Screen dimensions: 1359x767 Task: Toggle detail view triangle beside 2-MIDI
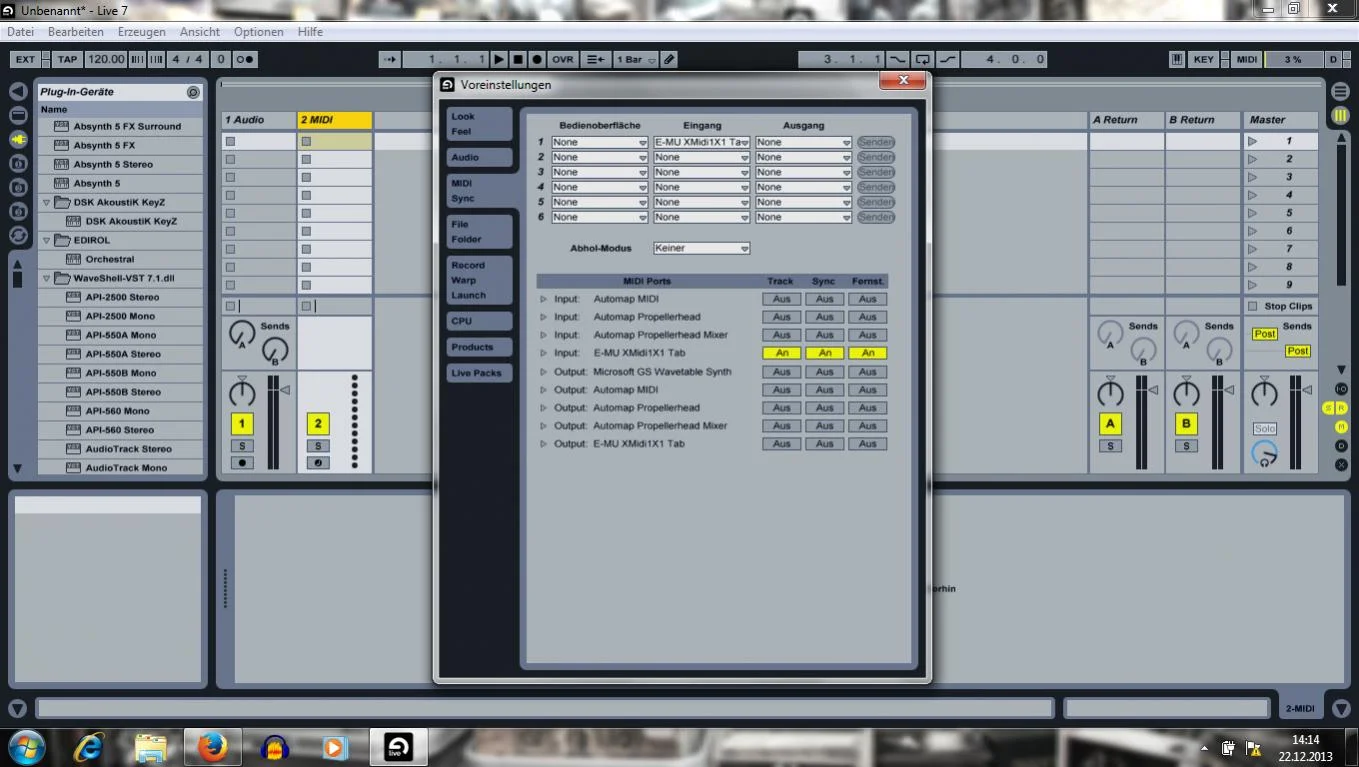pos(1341,708)
